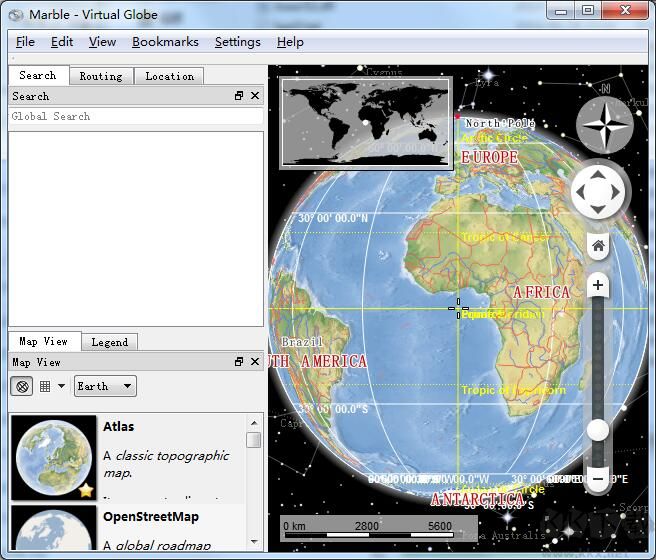
Task: Close the Map View panel
Action: 255,362
